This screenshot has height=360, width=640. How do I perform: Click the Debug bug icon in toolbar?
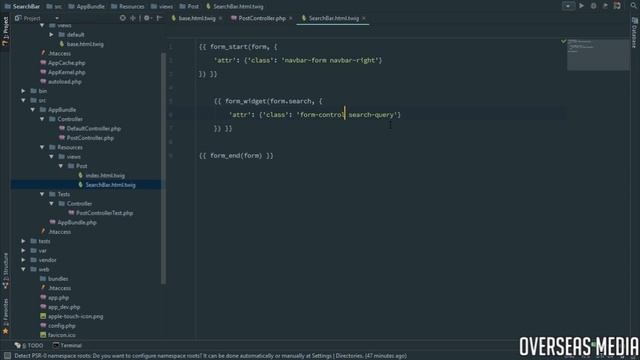[593, 6]
